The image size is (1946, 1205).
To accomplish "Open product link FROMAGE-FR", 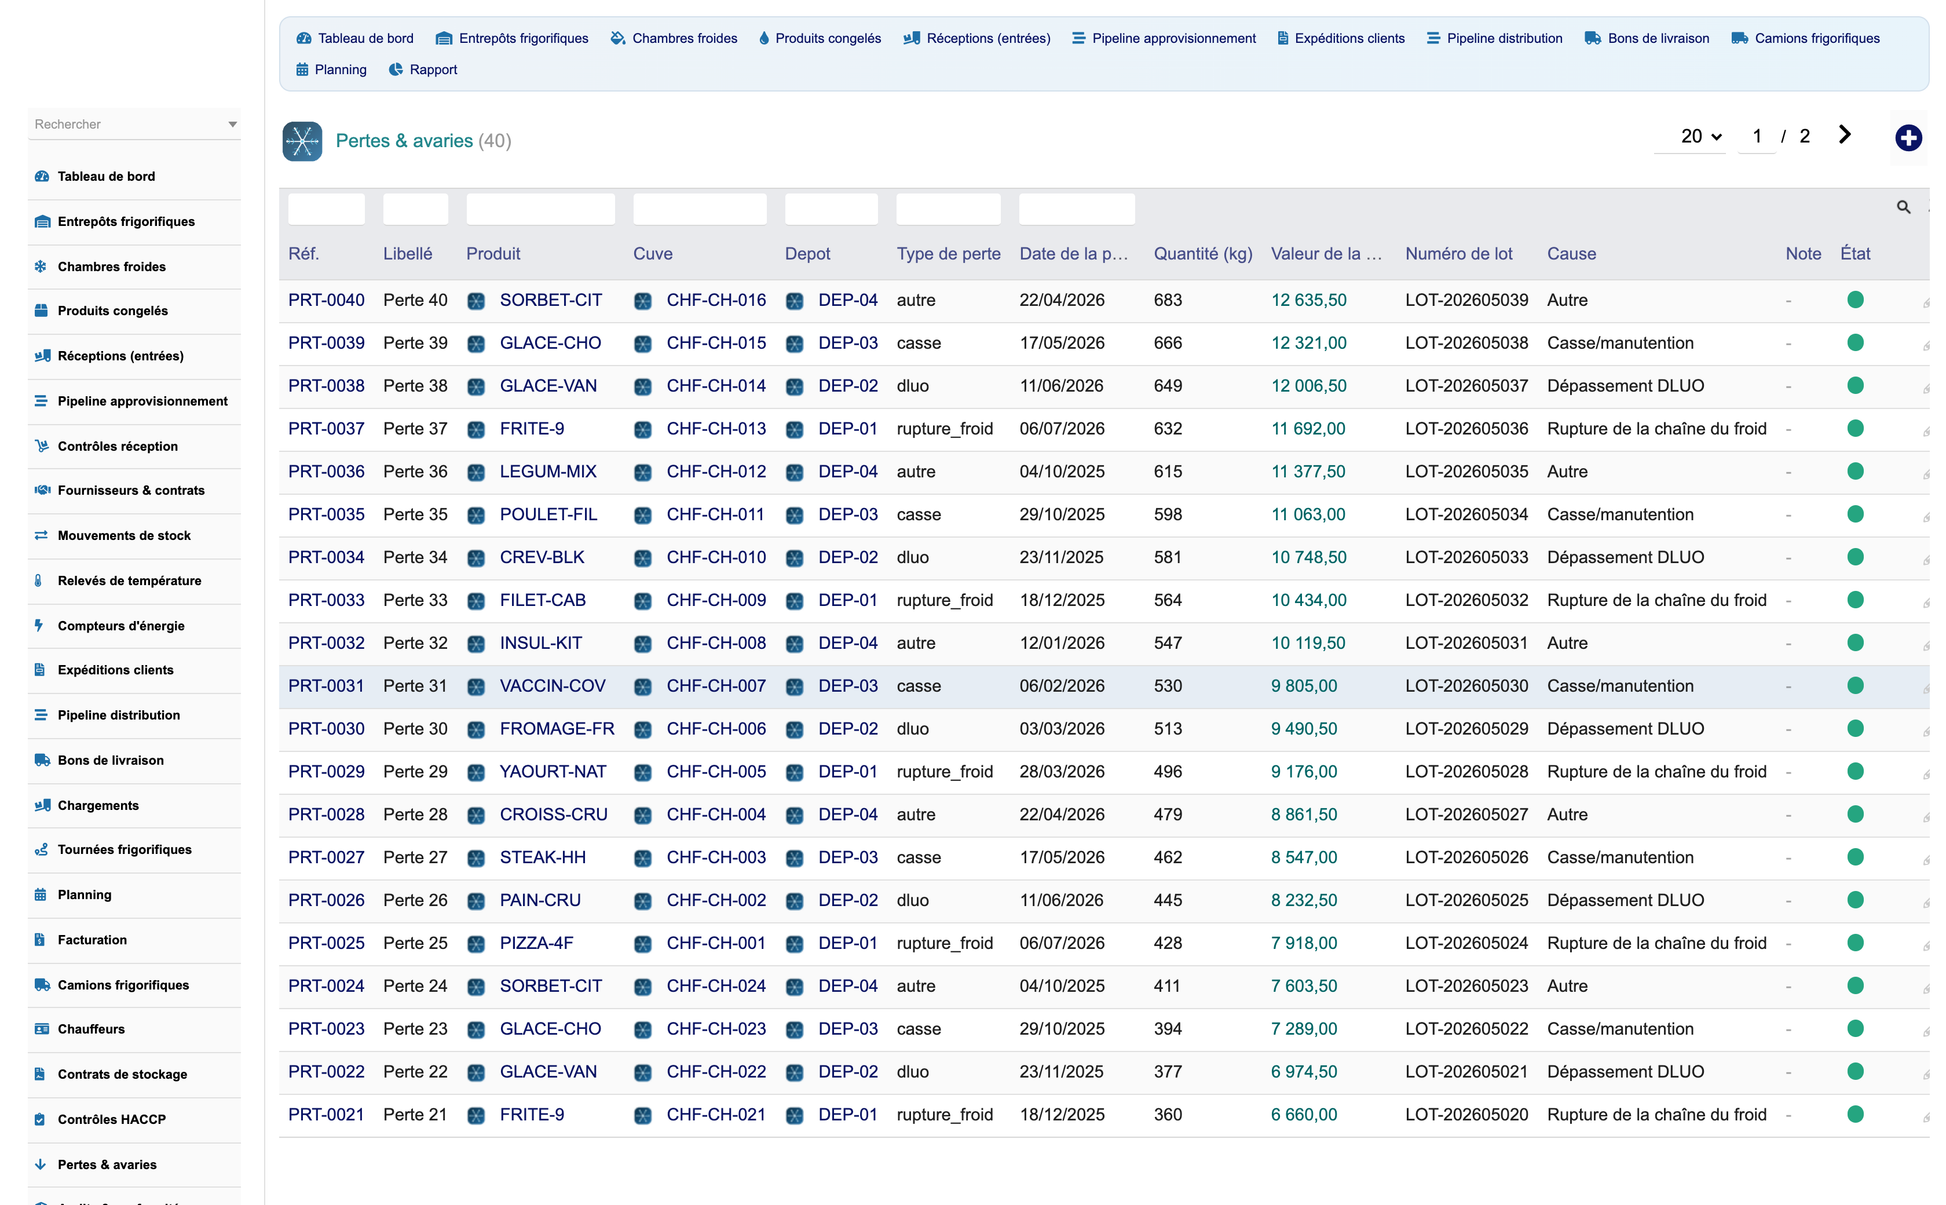I will [x=557, y=729].
